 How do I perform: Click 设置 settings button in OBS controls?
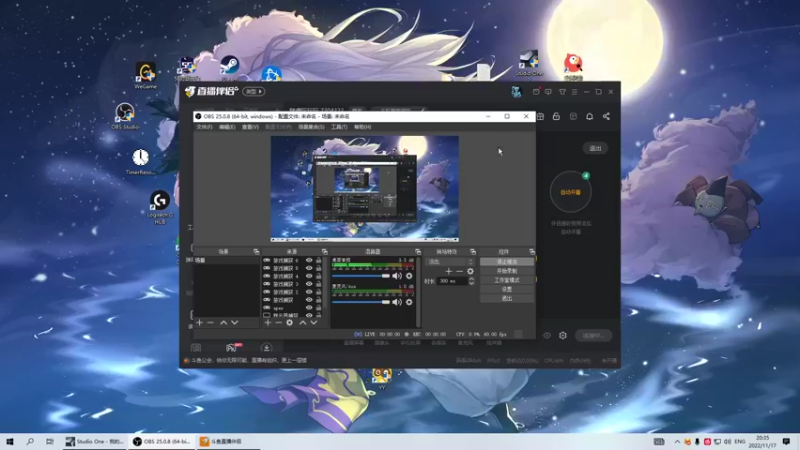pyautogui.click(x=507, y=289)
